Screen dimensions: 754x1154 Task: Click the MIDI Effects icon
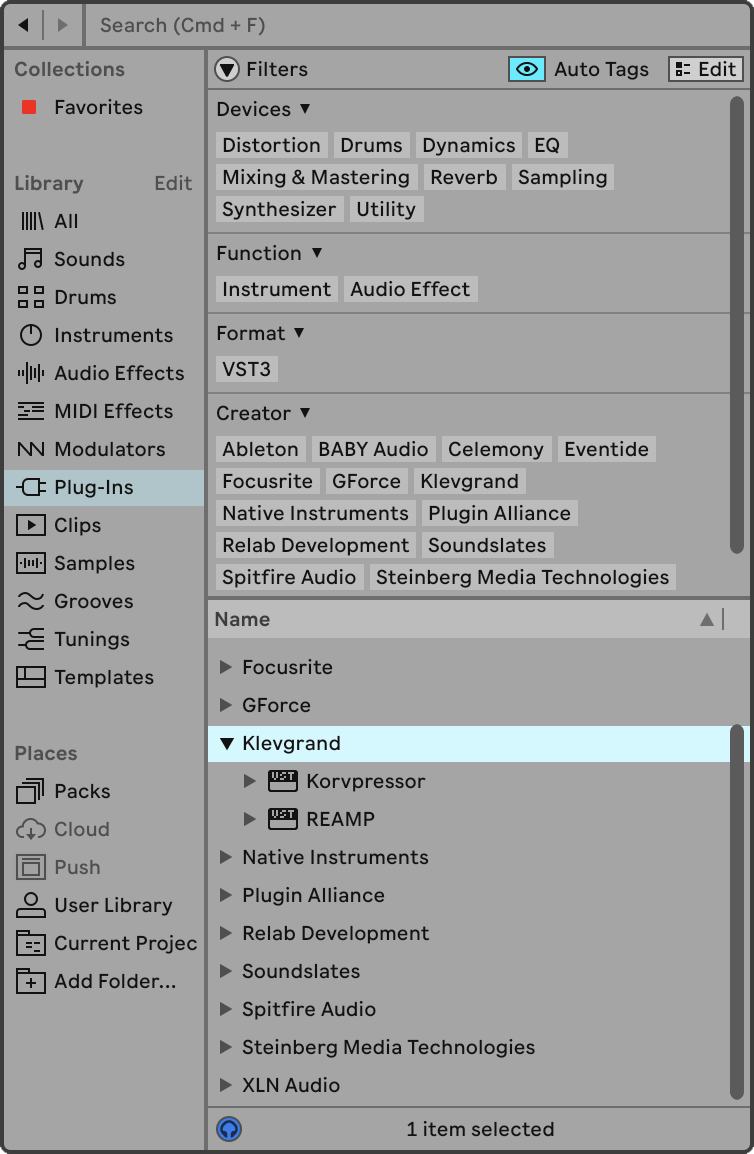[x=31, y=411]
